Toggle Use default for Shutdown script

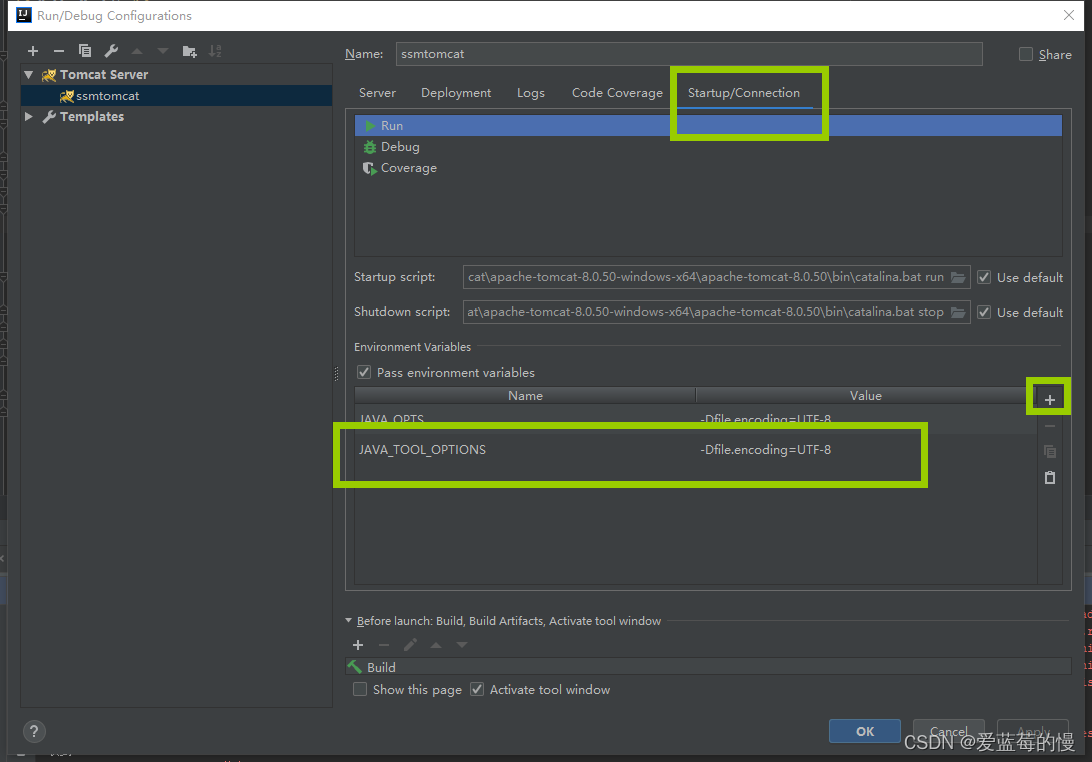[x=984, y=312]
